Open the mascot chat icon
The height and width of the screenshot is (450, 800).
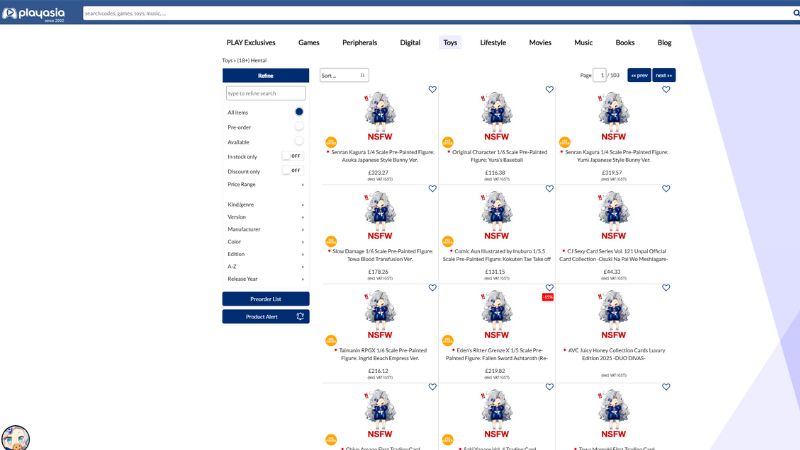(15, 438)
